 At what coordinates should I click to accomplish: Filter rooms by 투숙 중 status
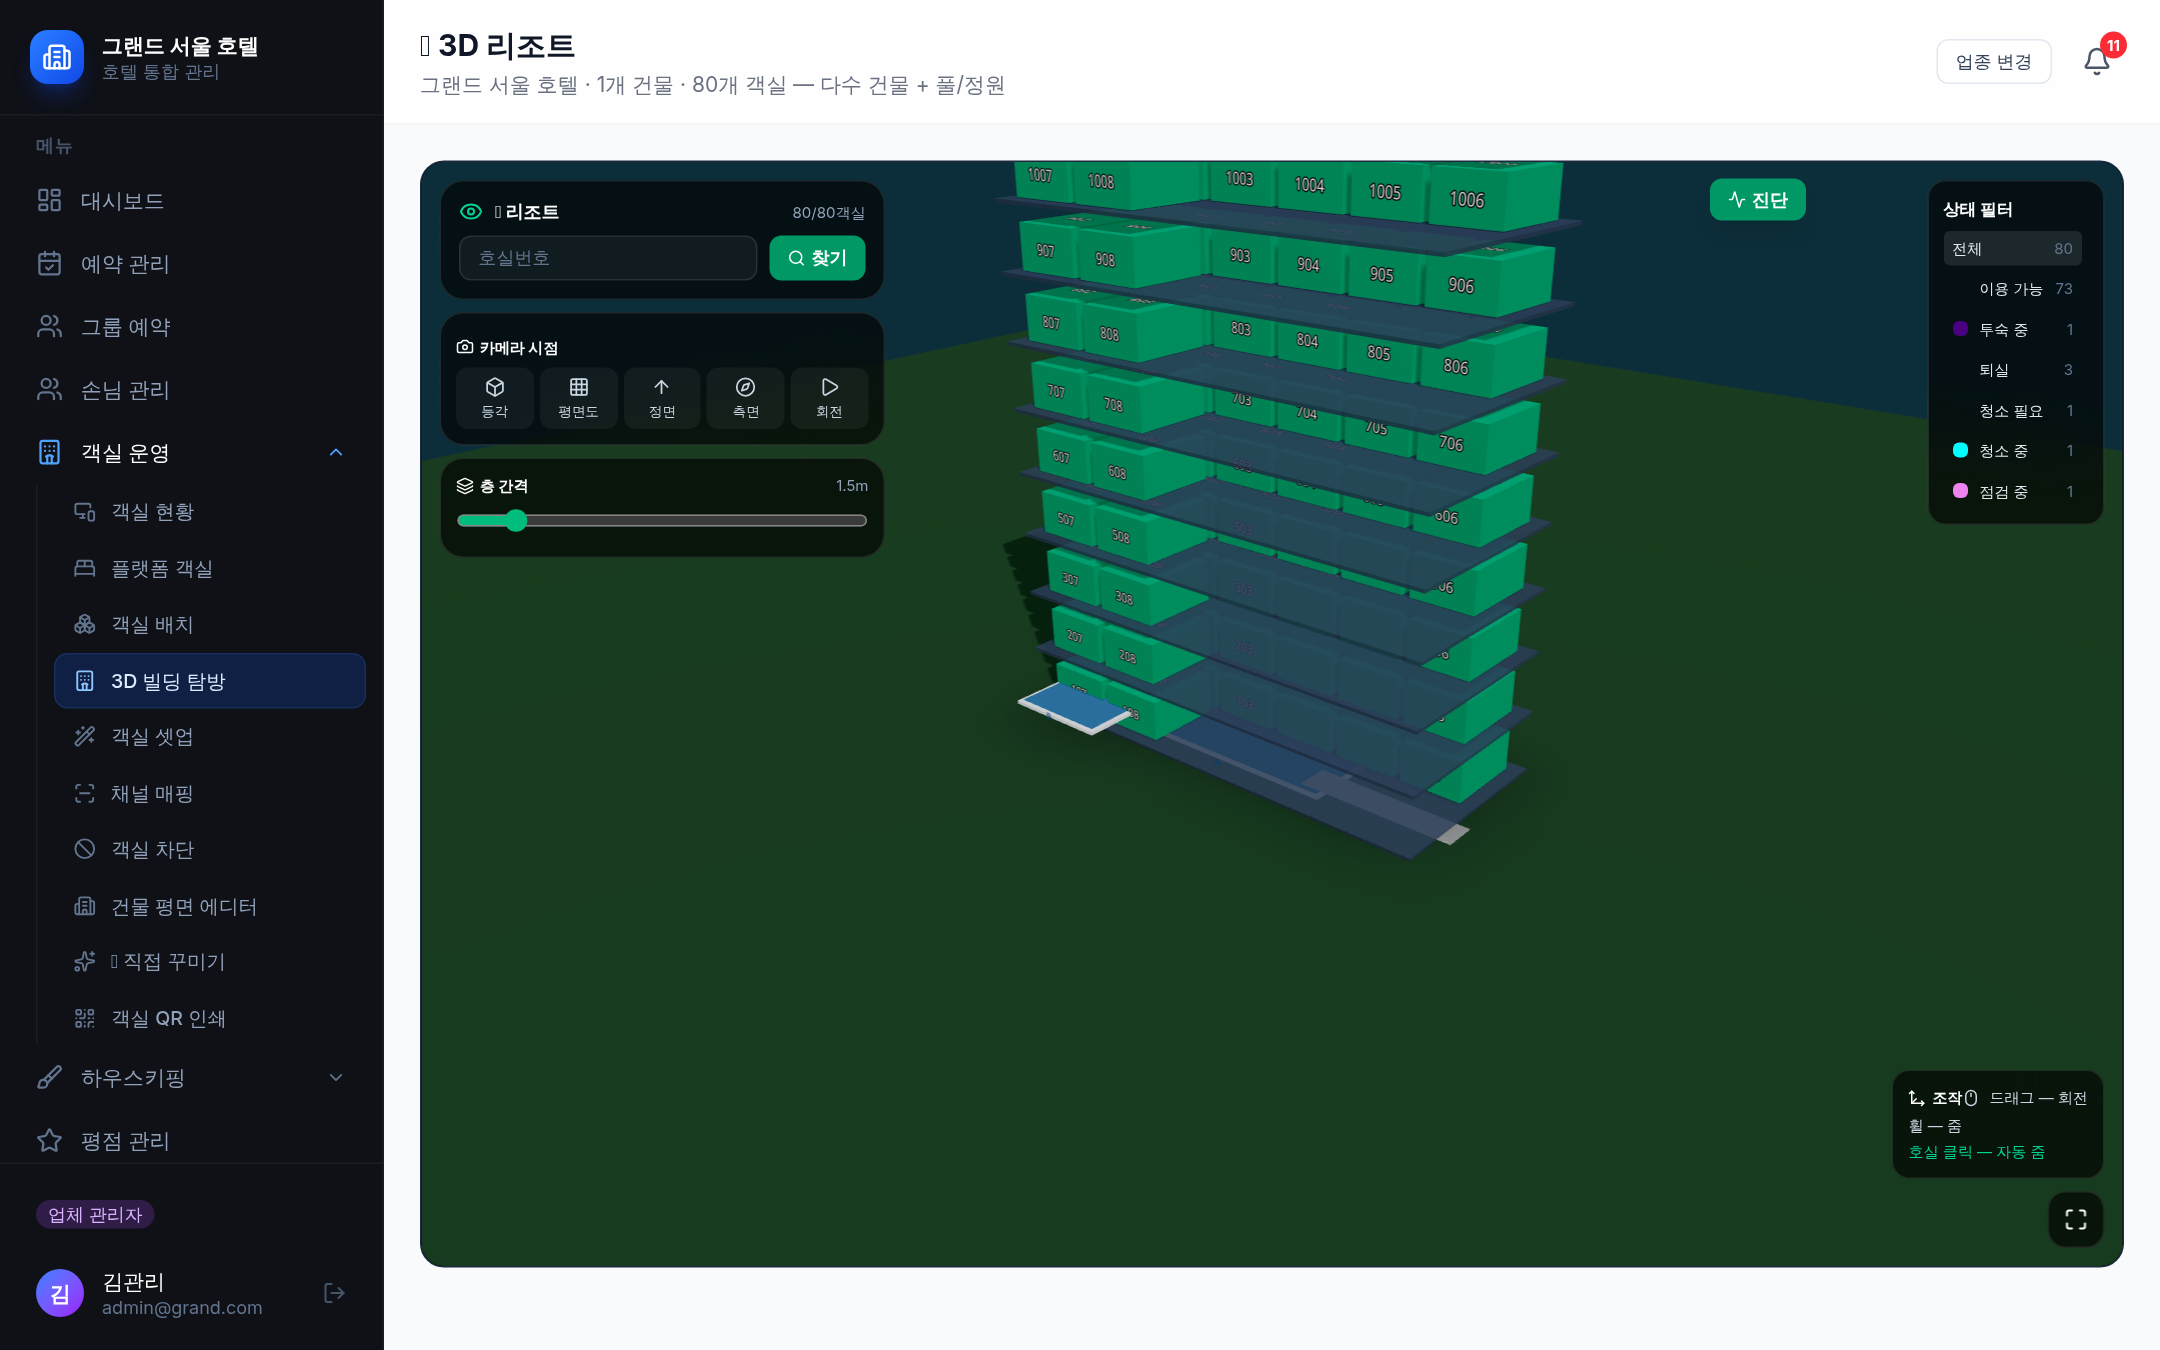tap(2012, 330)
